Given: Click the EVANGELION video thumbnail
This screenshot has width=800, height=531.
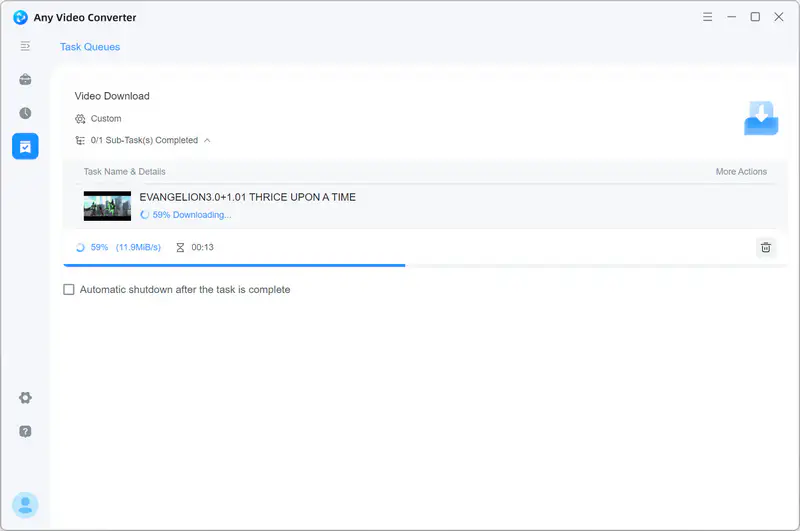Looking at the screenshot, I should coord(107,206).
